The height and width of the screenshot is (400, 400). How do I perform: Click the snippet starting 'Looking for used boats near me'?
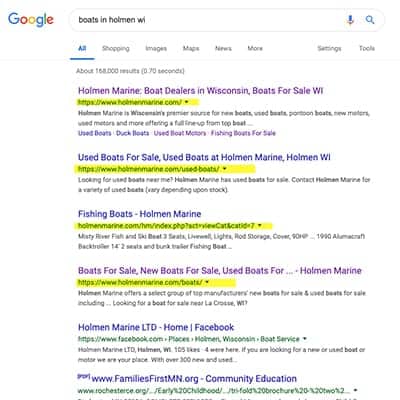point(224,185)
